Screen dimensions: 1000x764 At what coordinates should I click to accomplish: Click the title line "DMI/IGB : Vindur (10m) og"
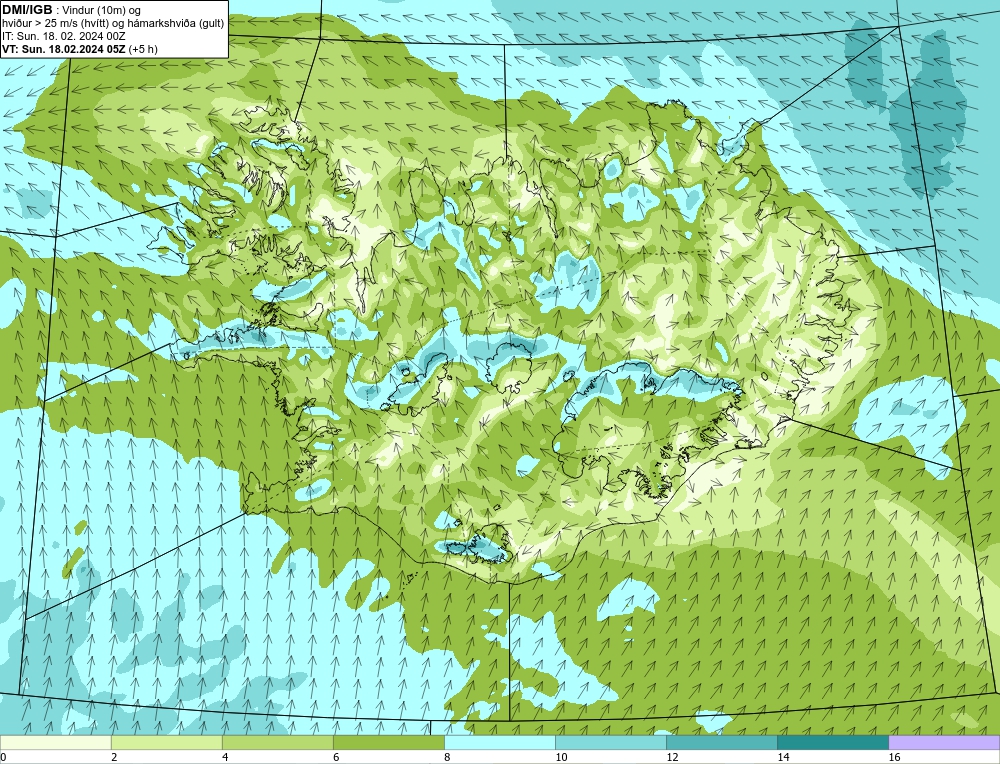[71, 10]
